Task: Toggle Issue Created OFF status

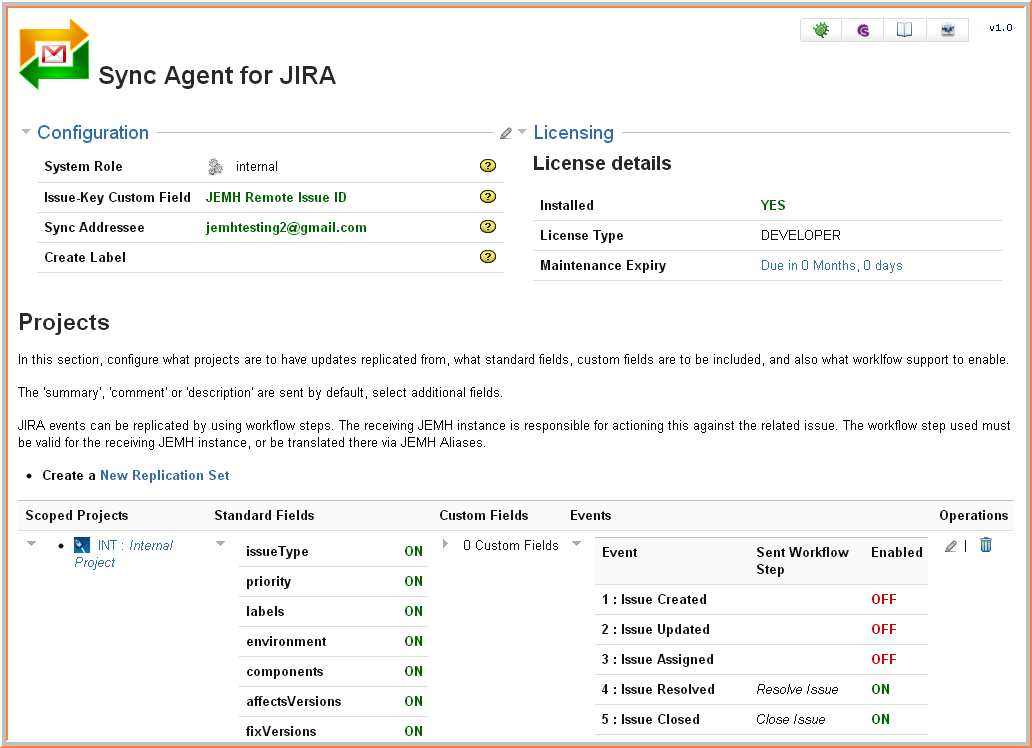Action: pyautogui.click(x=884, y=599)
